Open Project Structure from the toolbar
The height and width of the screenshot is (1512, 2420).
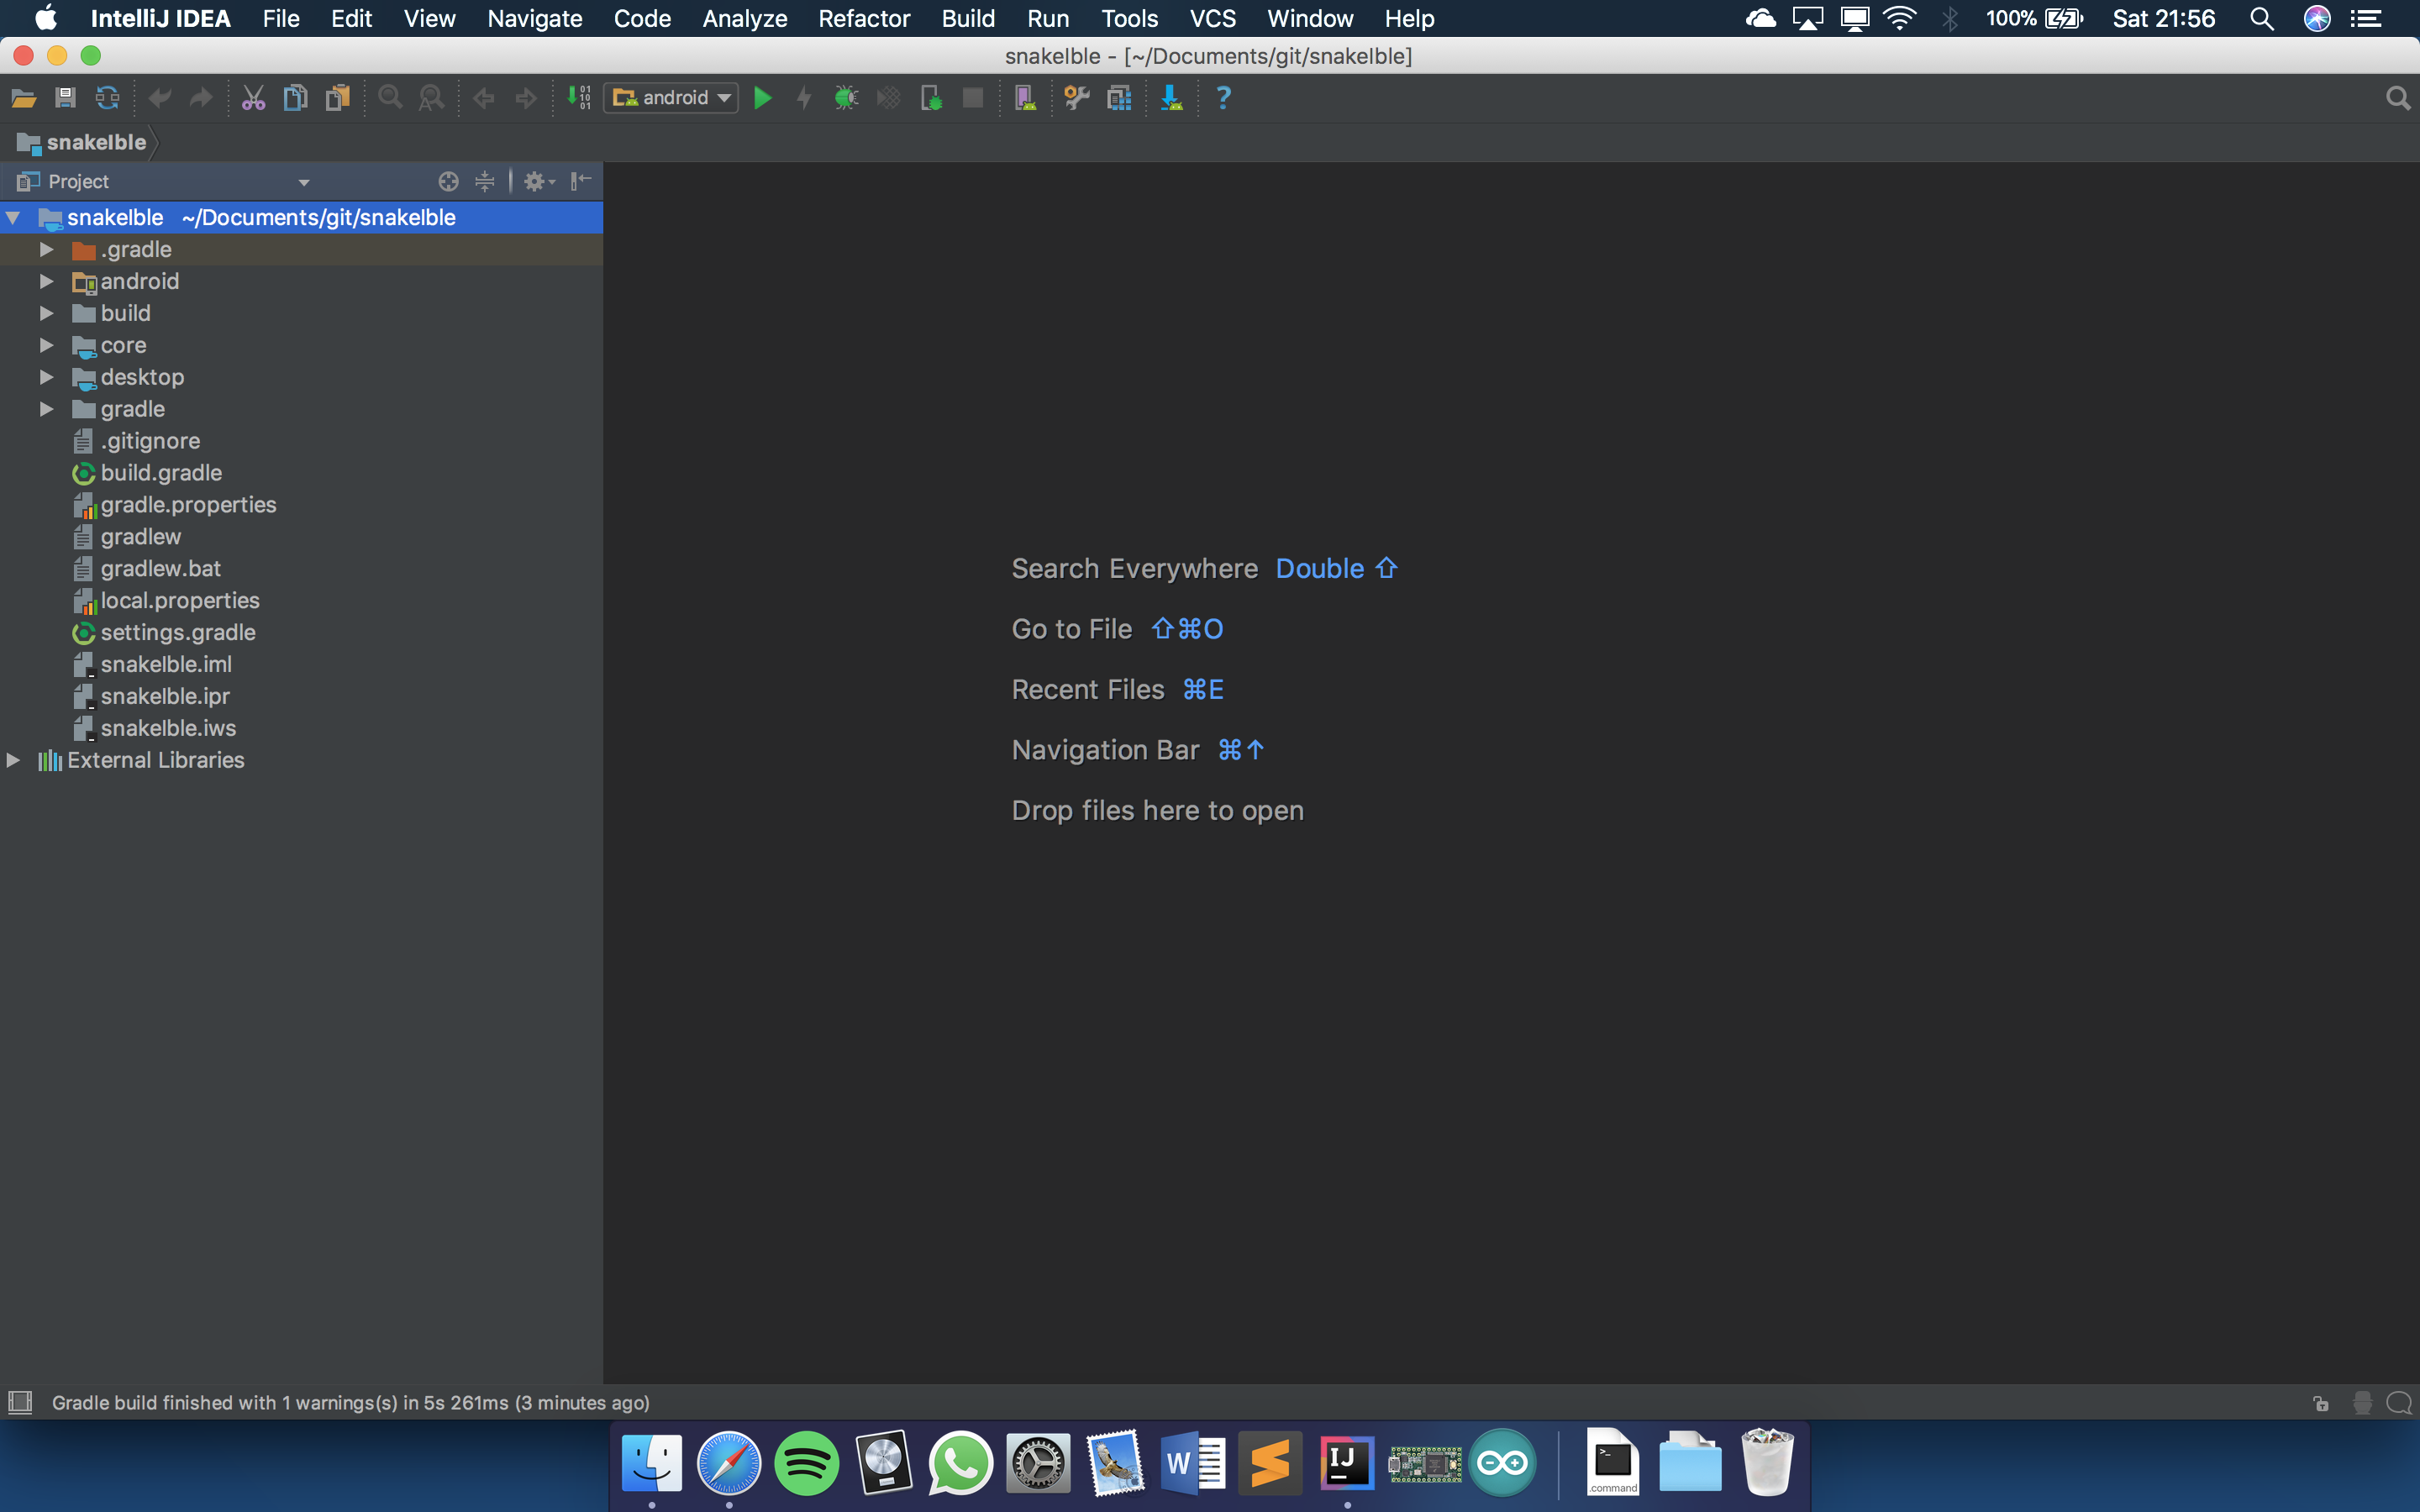pos(1118,97)
